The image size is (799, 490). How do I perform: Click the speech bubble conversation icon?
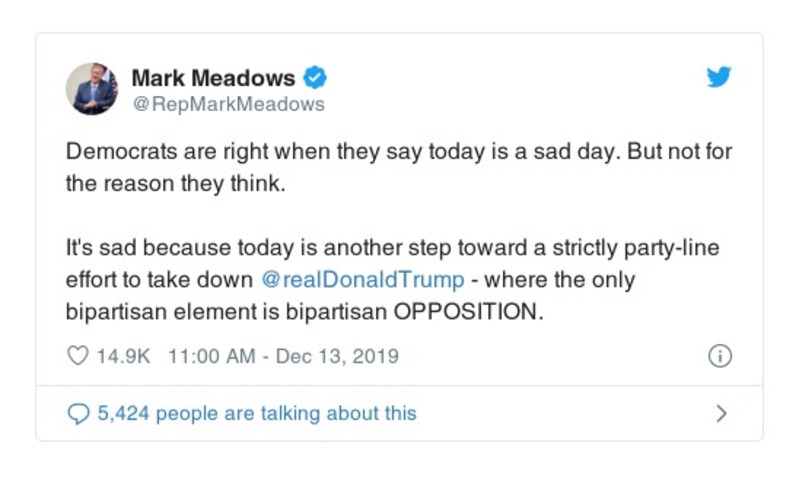77,413
